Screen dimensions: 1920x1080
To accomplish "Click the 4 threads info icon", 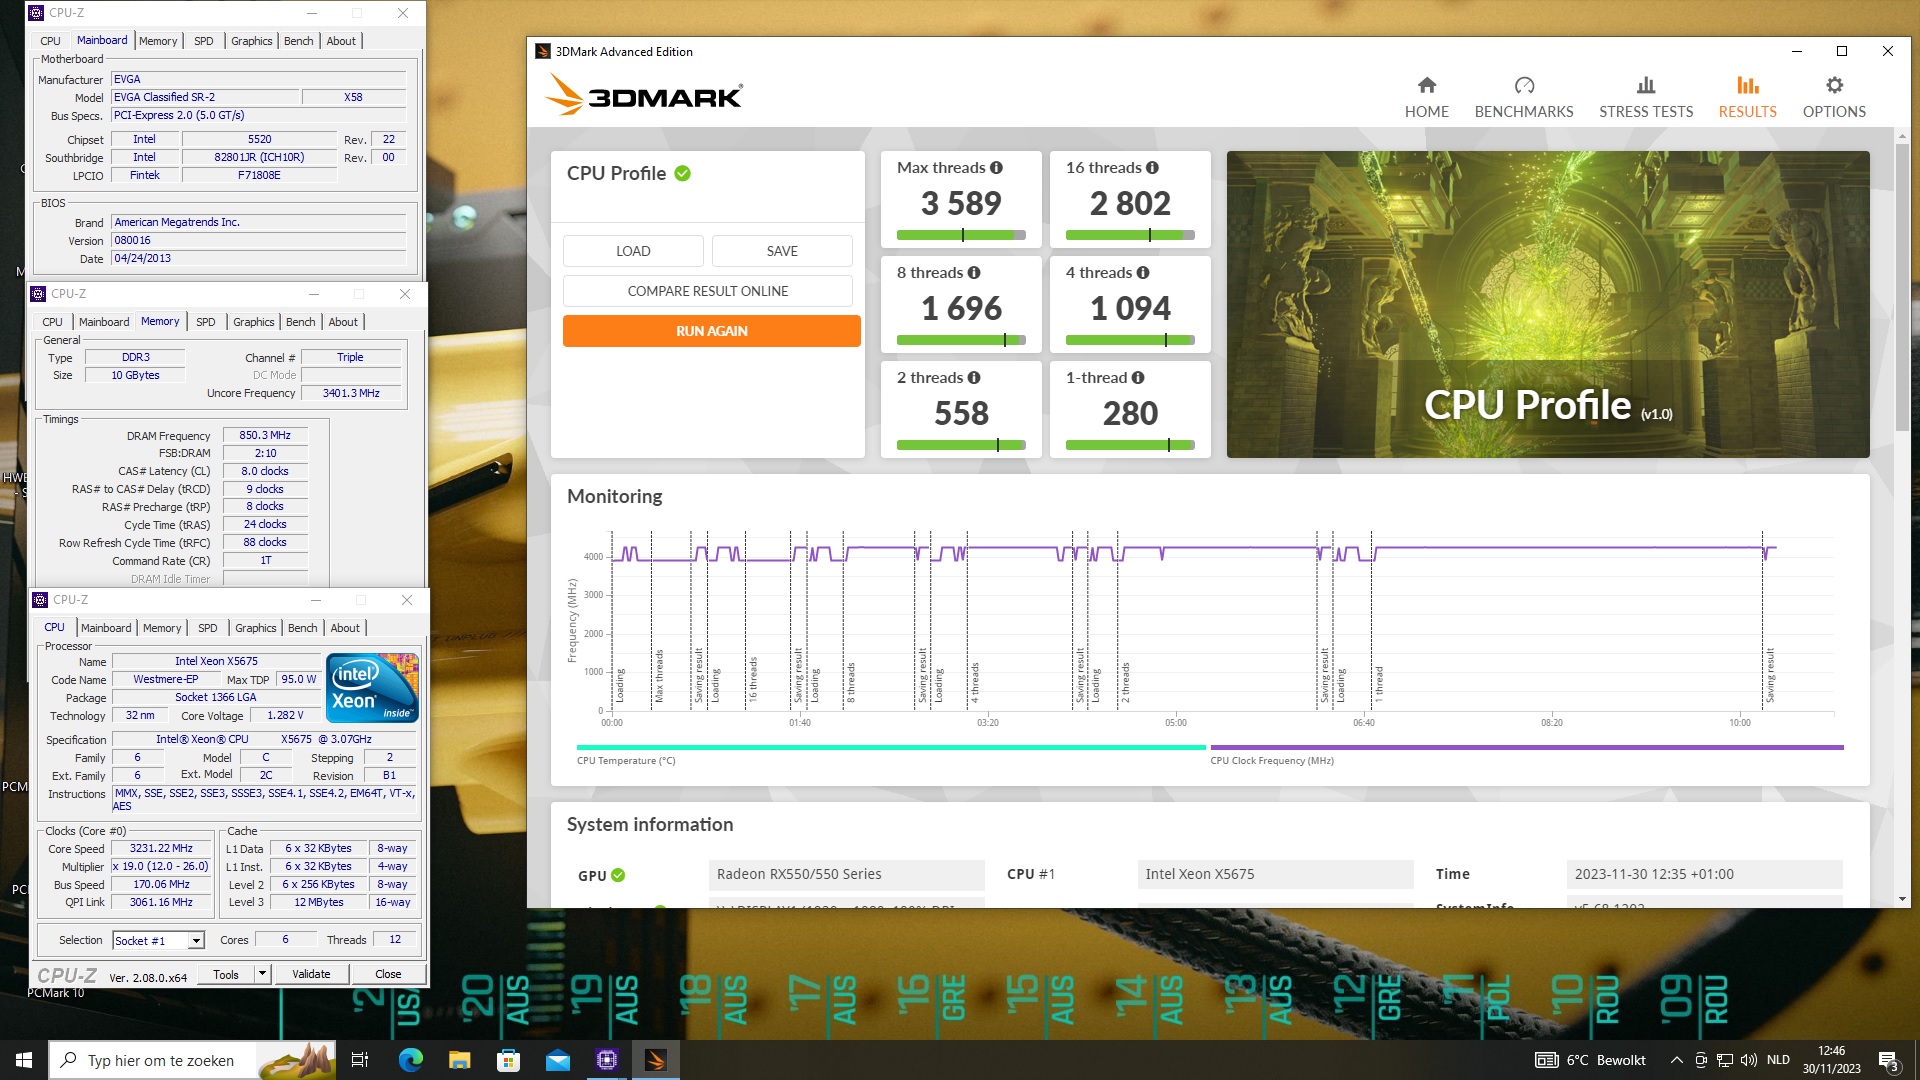I will [x=1143, y=273].
